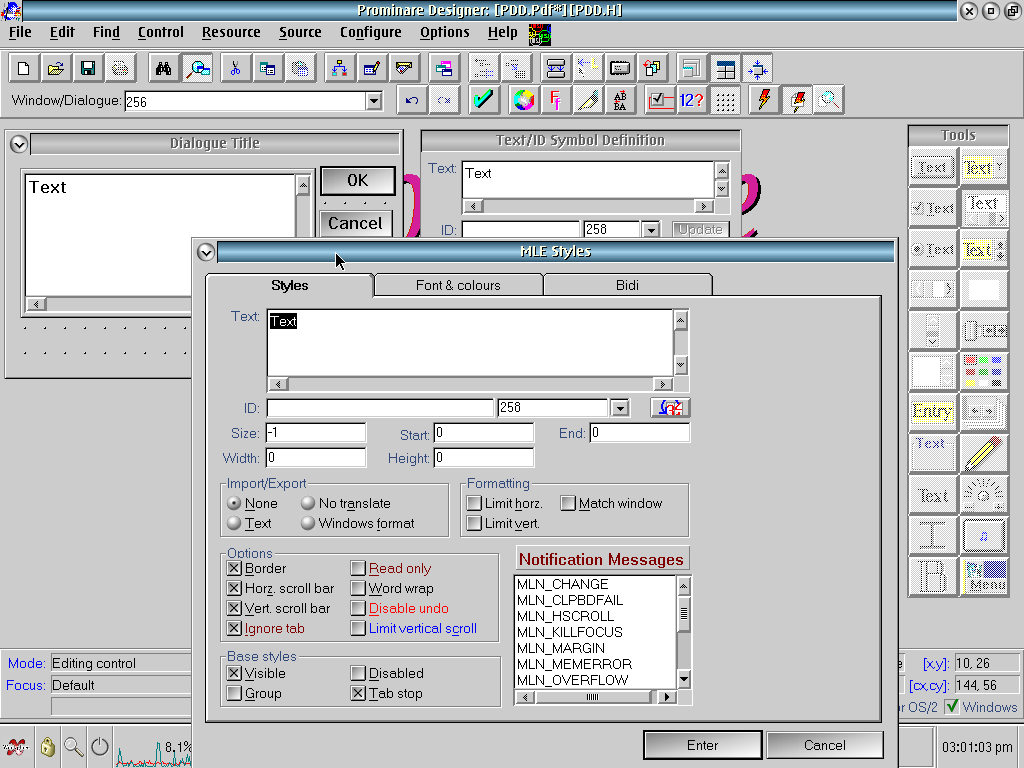This screenshot has width=1024, height=768.
Task: Switch to the Font & colours tab
Action: coord(458,285)
